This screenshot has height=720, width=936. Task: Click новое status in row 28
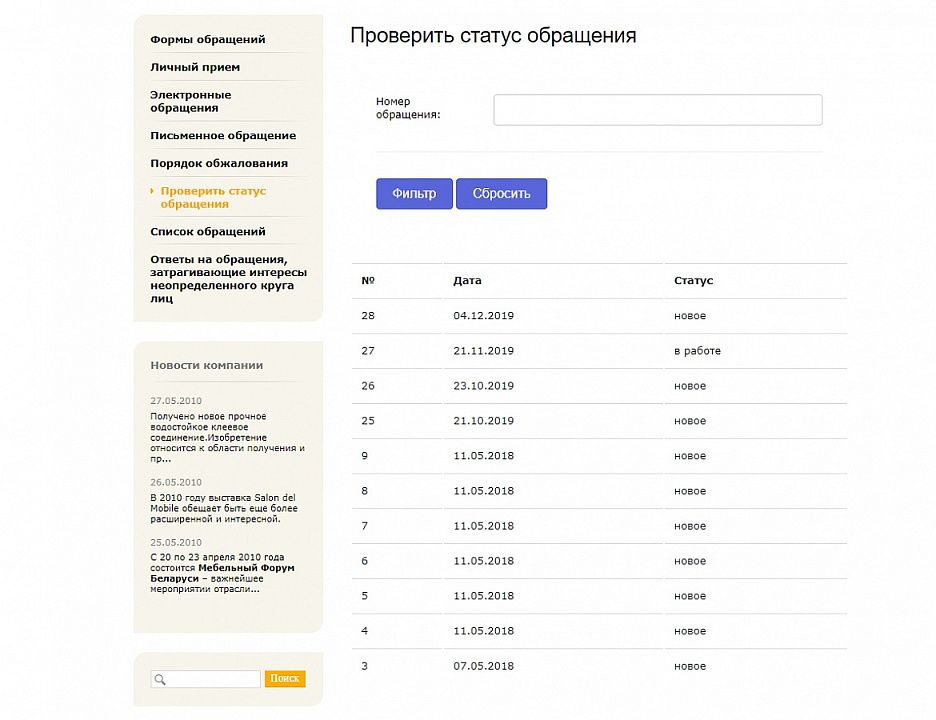point(690,316)
